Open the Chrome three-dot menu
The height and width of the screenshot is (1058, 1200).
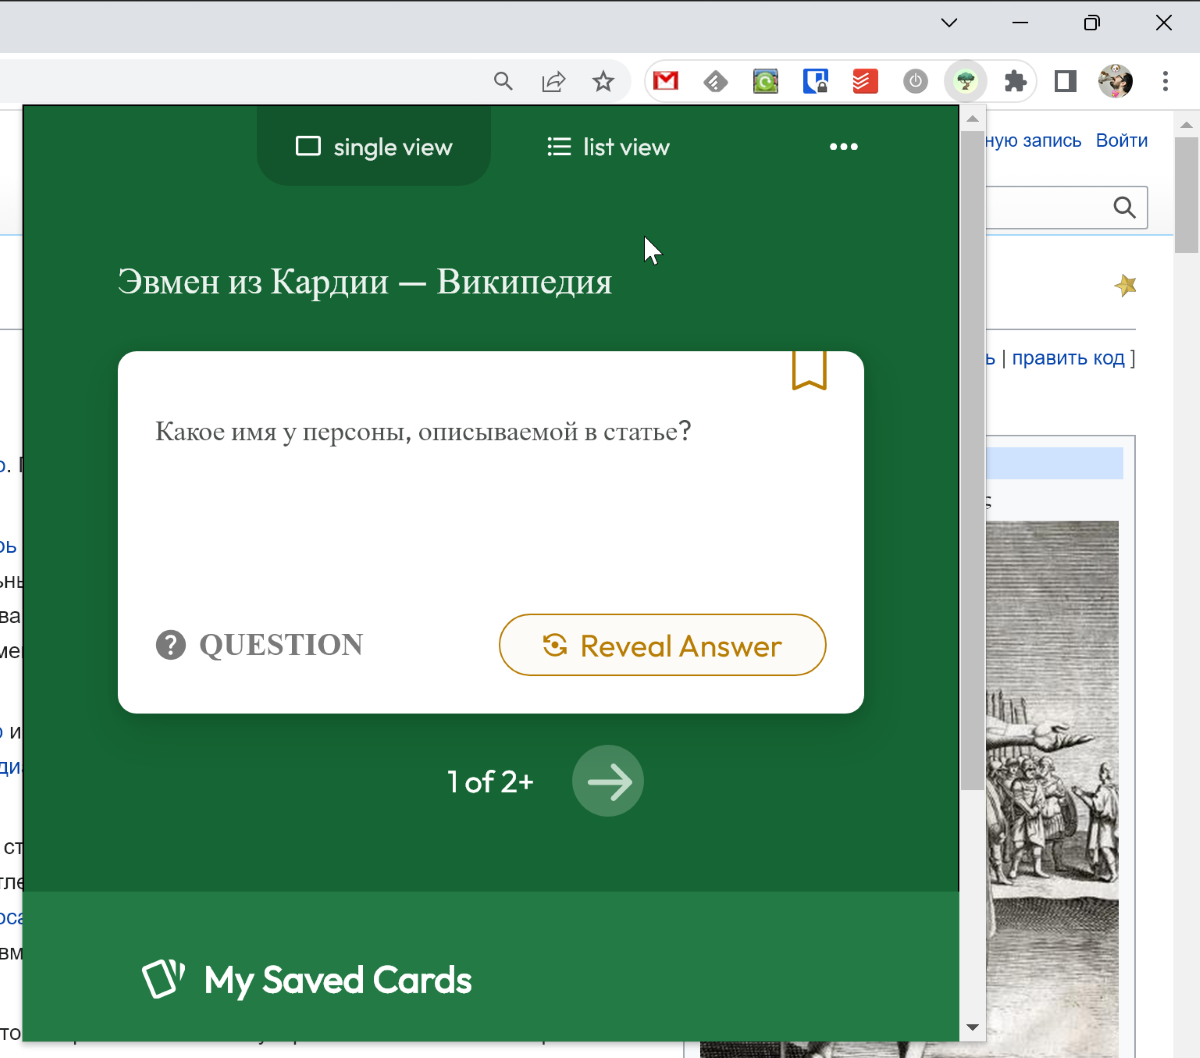click(x=1165, y=81)
